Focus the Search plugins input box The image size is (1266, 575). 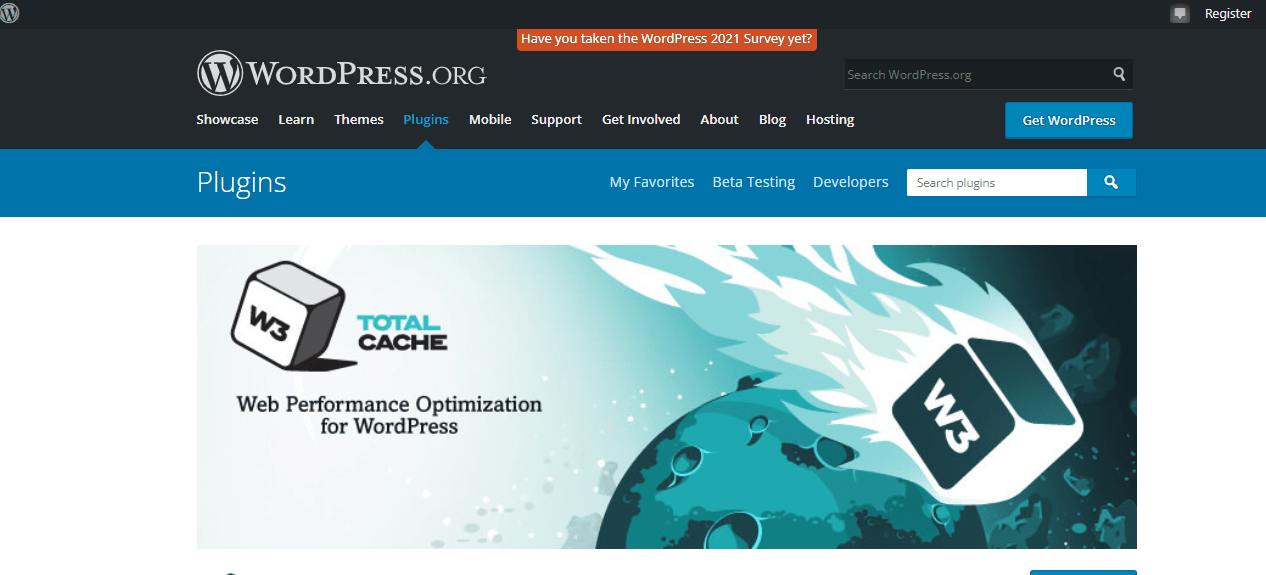click(x=996, y=183)
